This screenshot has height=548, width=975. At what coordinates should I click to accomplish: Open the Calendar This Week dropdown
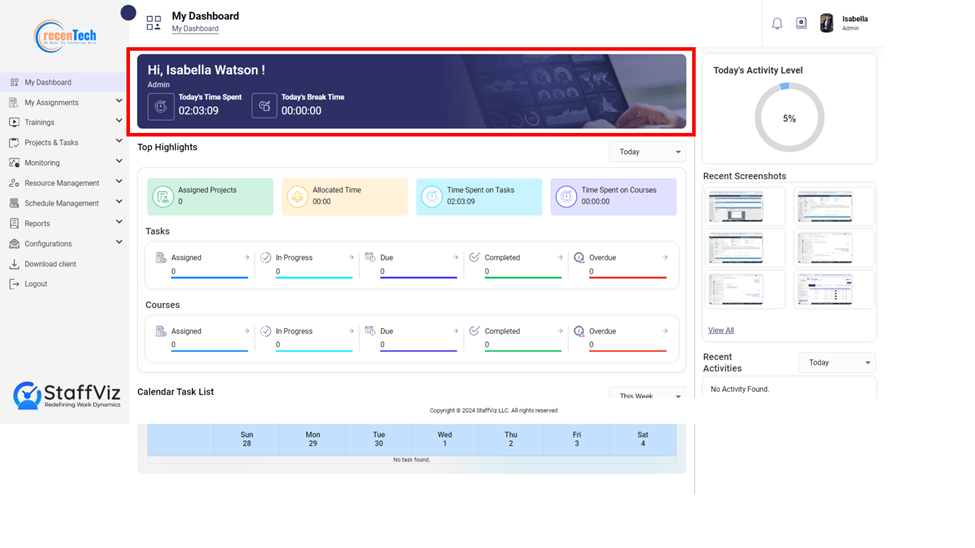(x=647, y=394)
